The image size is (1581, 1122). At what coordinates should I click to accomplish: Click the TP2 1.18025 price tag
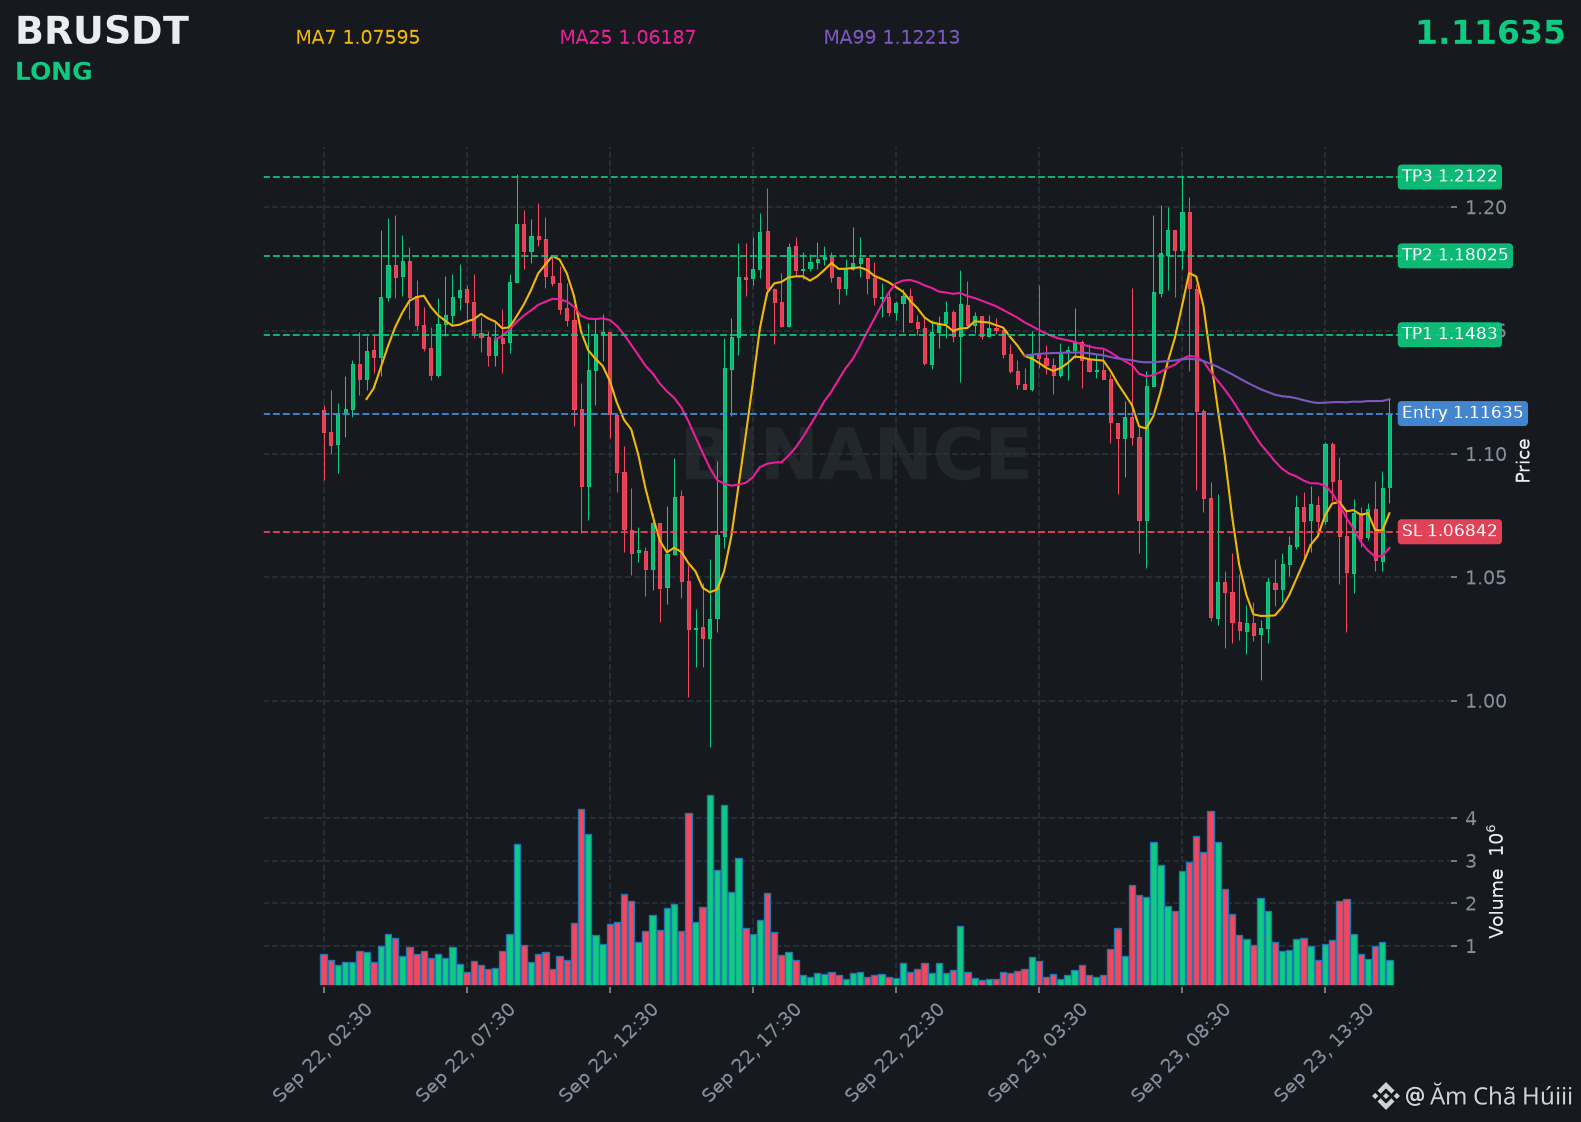pyautogui.click(x=1454, y=255)
